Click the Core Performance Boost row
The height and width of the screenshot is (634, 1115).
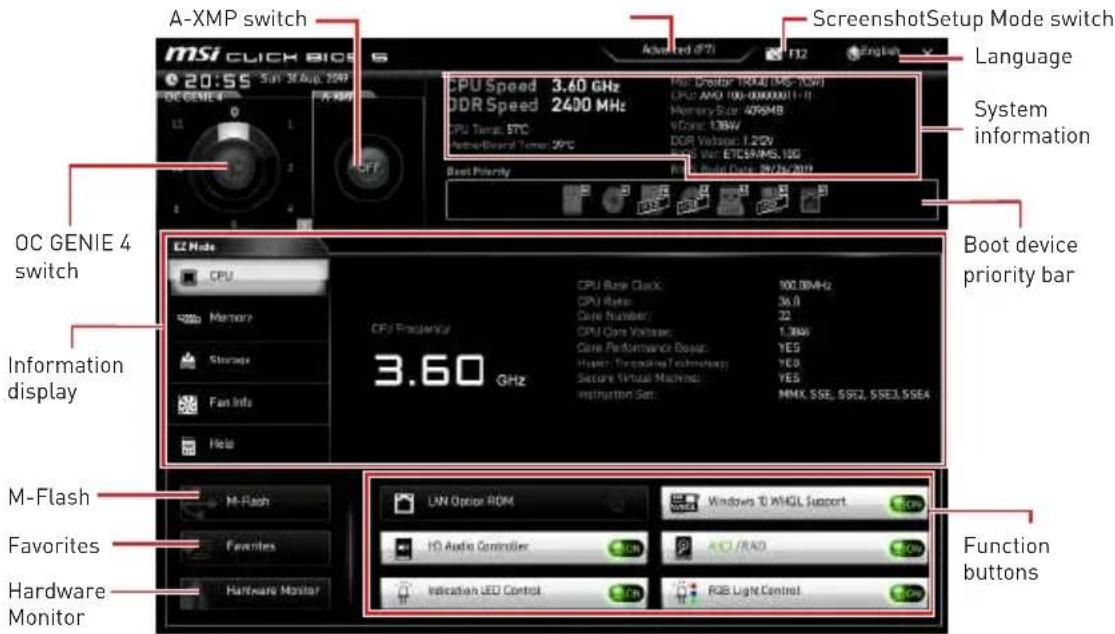688,348
